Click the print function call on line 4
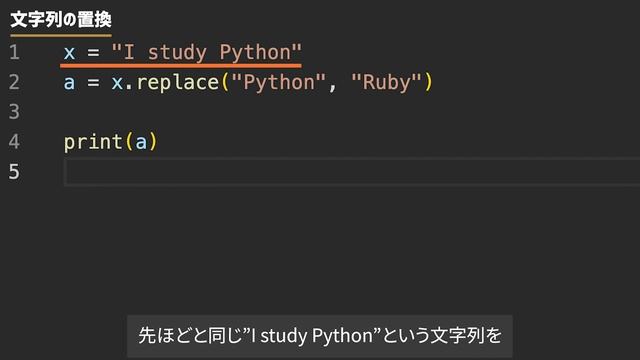Image resolution: width=640 pixels, height=360 pixels. click(93, 142)
